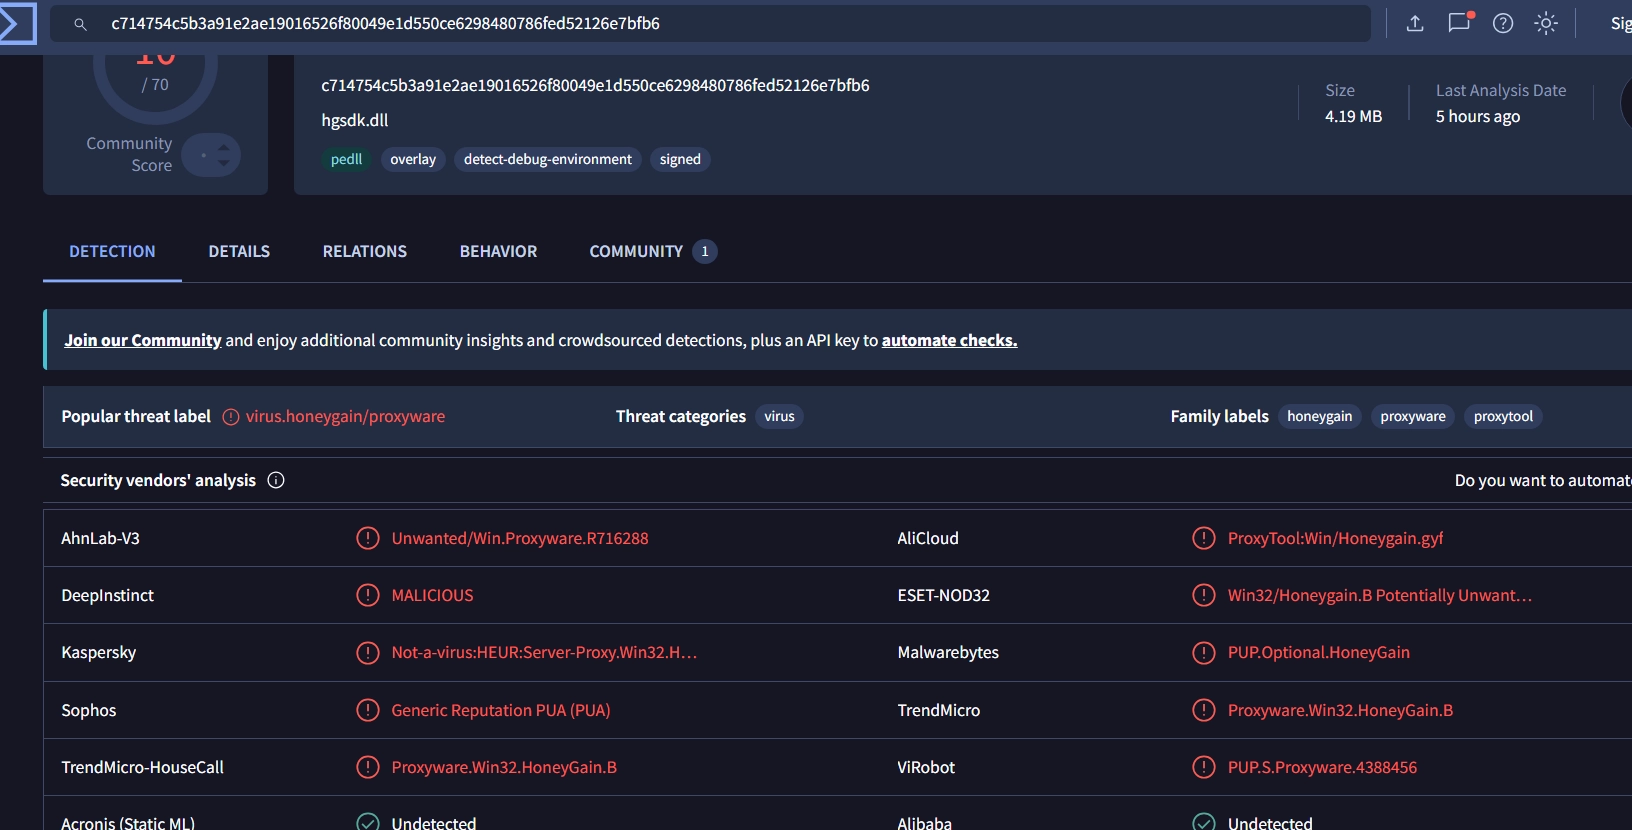Click the Malwarebytes vendor name
Image resolution: width=1632 pixels, height=830 pixels.
tap(948, 653)
